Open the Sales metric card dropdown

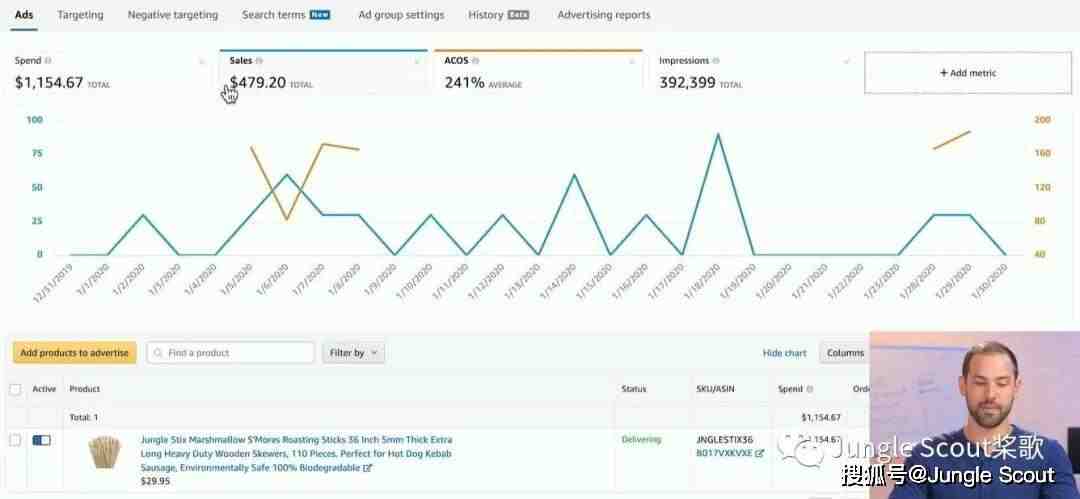(x=417, y=61)
